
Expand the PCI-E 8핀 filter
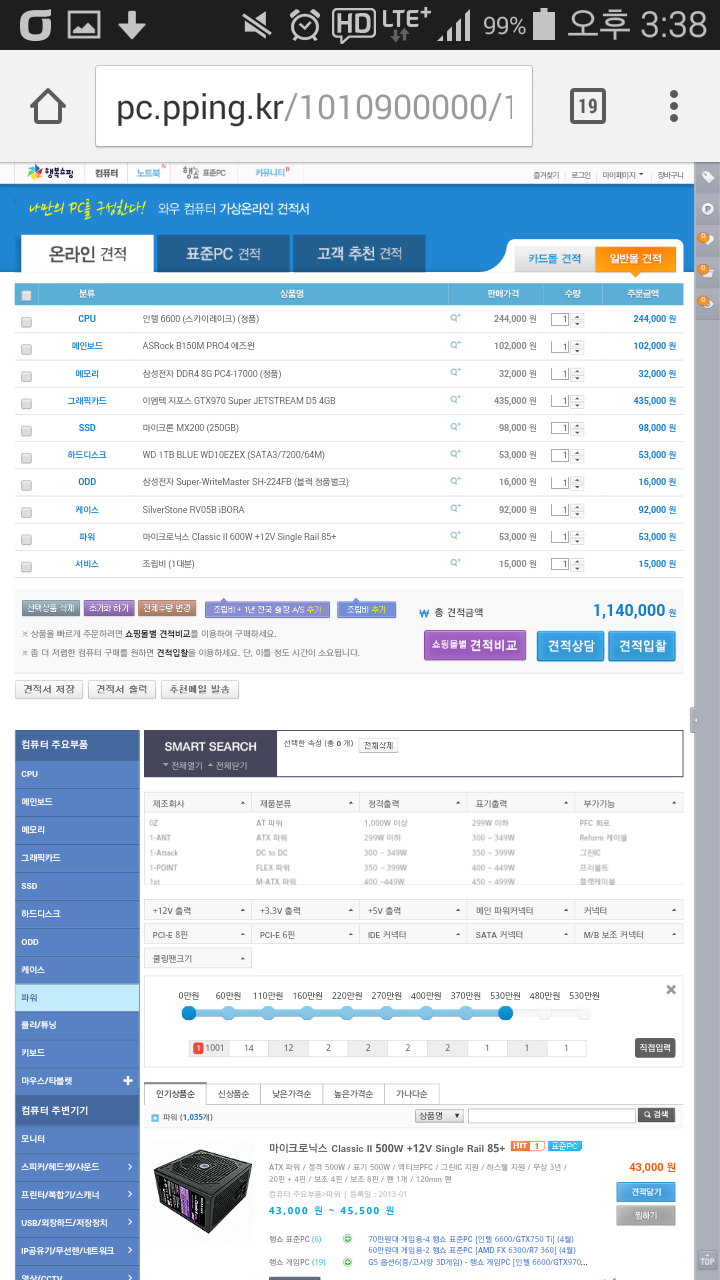coord(197,935)
